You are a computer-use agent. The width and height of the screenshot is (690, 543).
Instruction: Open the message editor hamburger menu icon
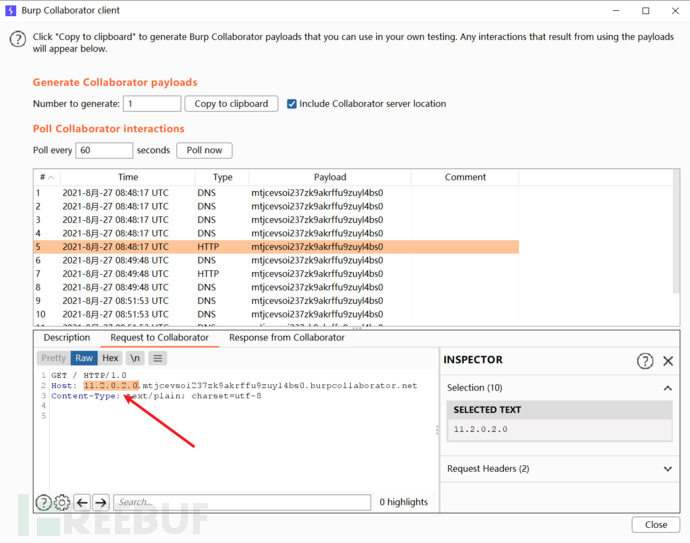(x=158, y=358)
